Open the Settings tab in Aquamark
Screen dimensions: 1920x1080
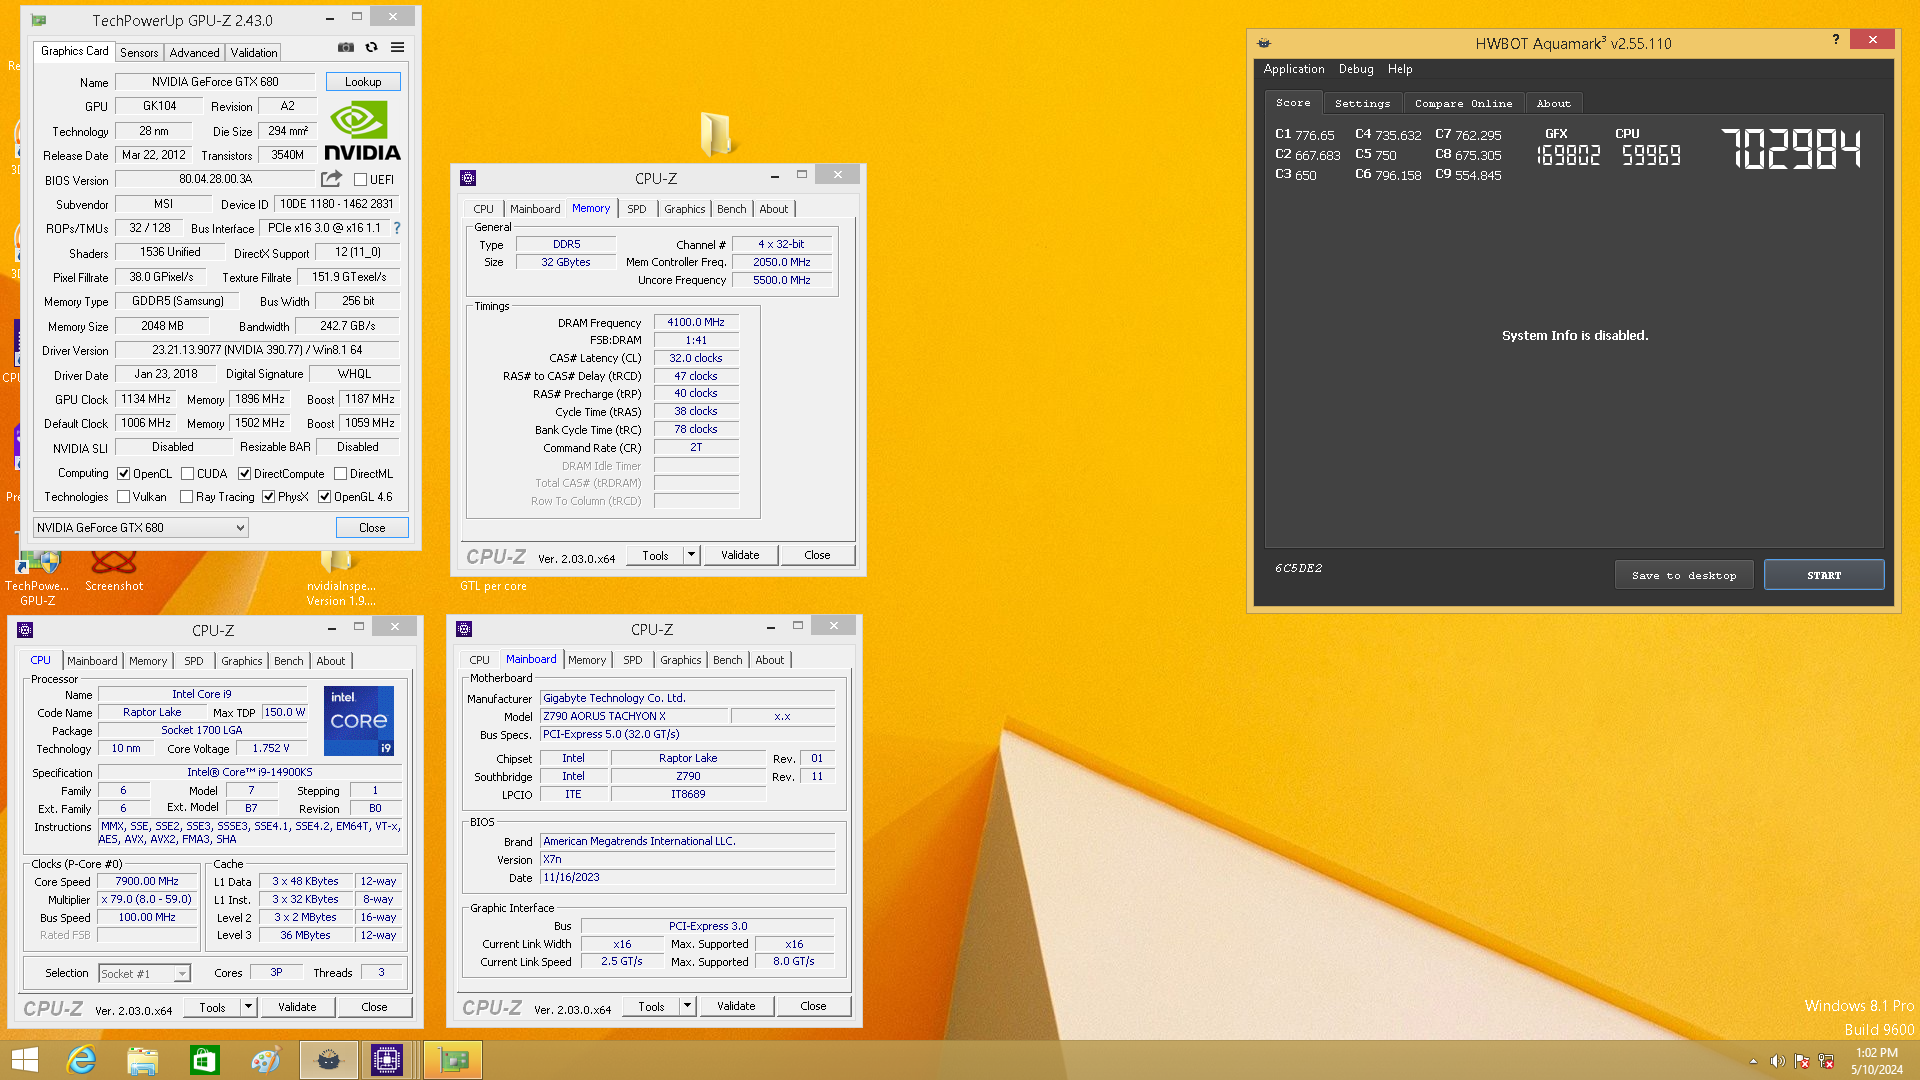pos(1362,103)
